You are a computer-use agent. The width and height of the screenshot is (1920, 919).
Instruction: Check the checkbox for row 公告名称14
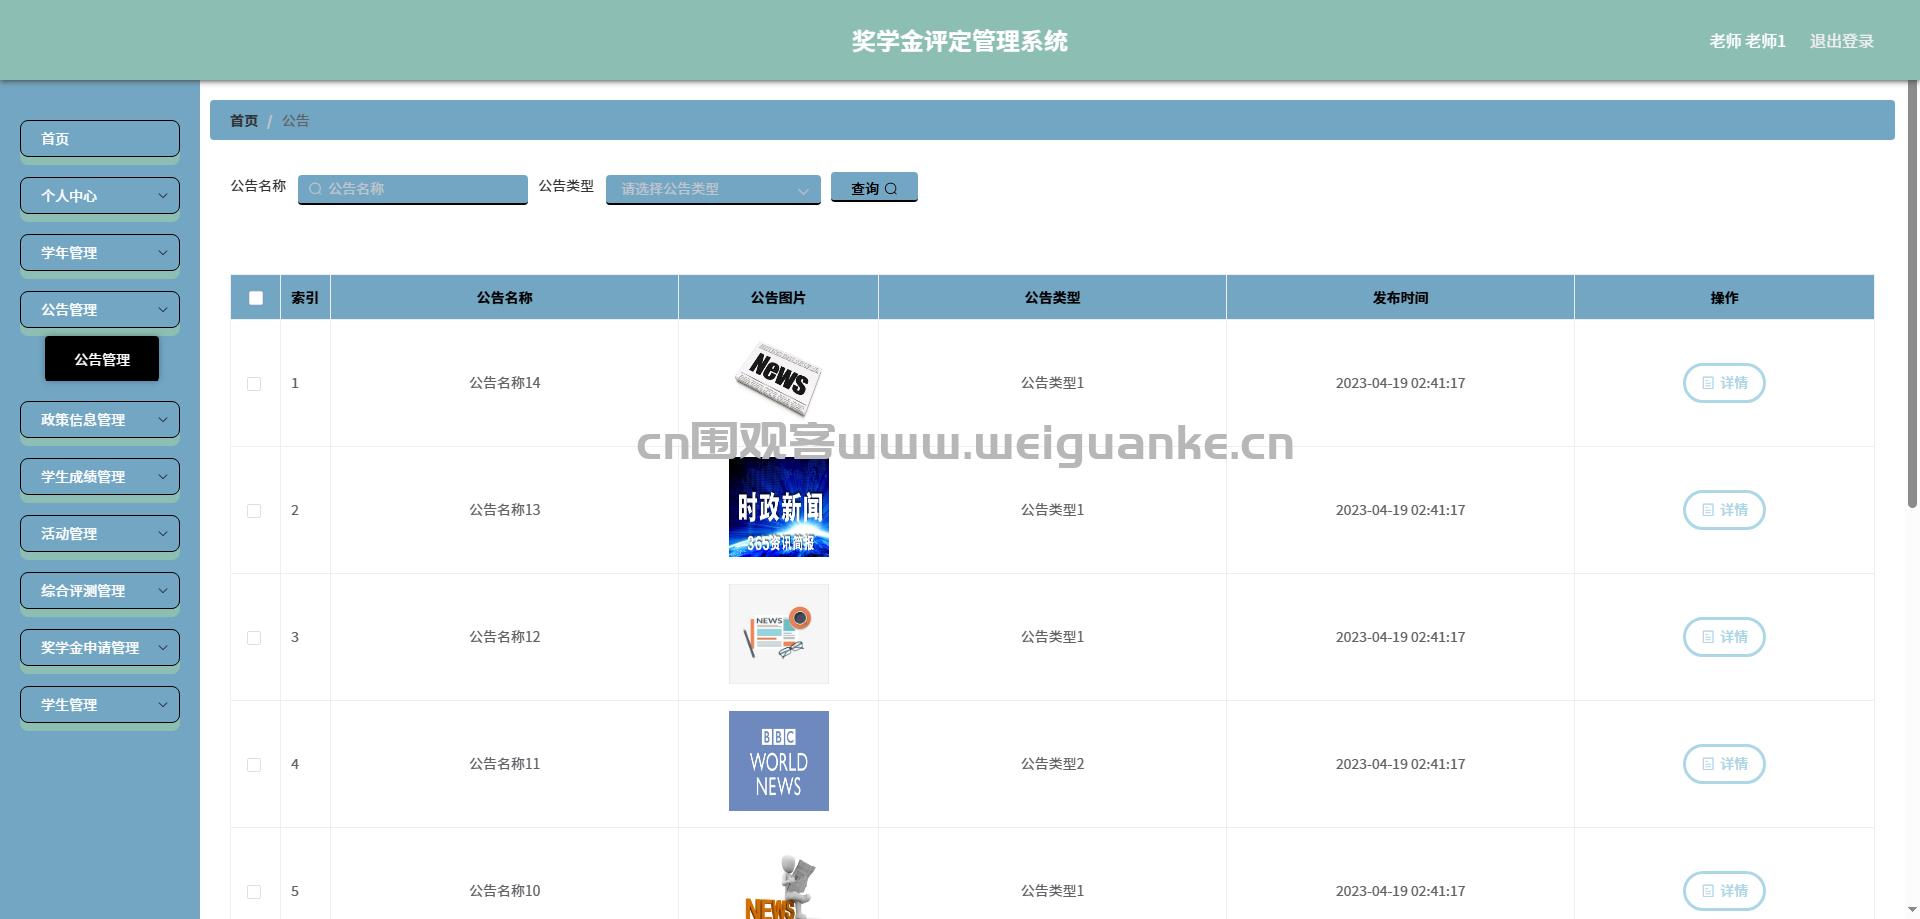254,384
